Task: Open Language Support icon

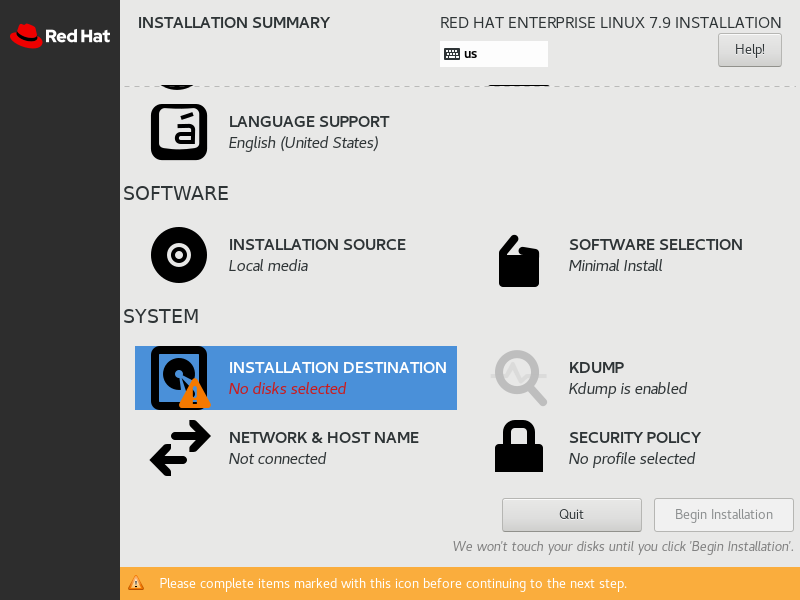Action: click(179, 132)
